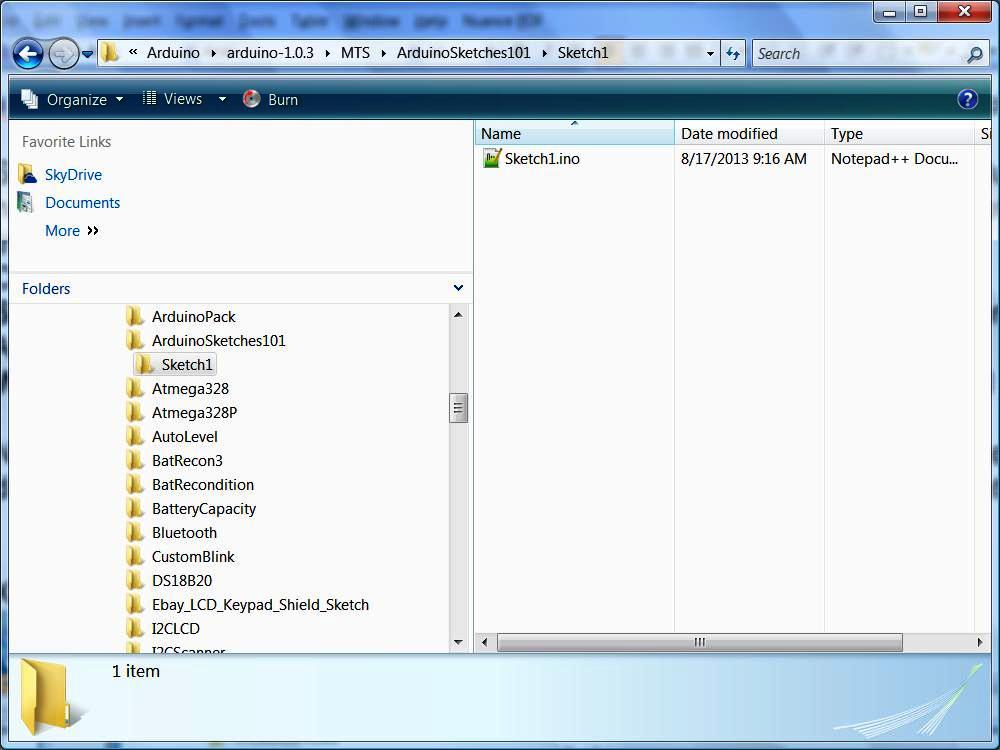Sort by the Name column header
Image resolution: width=1000 pixels, height=750 pixels.
pyautogui.click(x=574, y=133)
